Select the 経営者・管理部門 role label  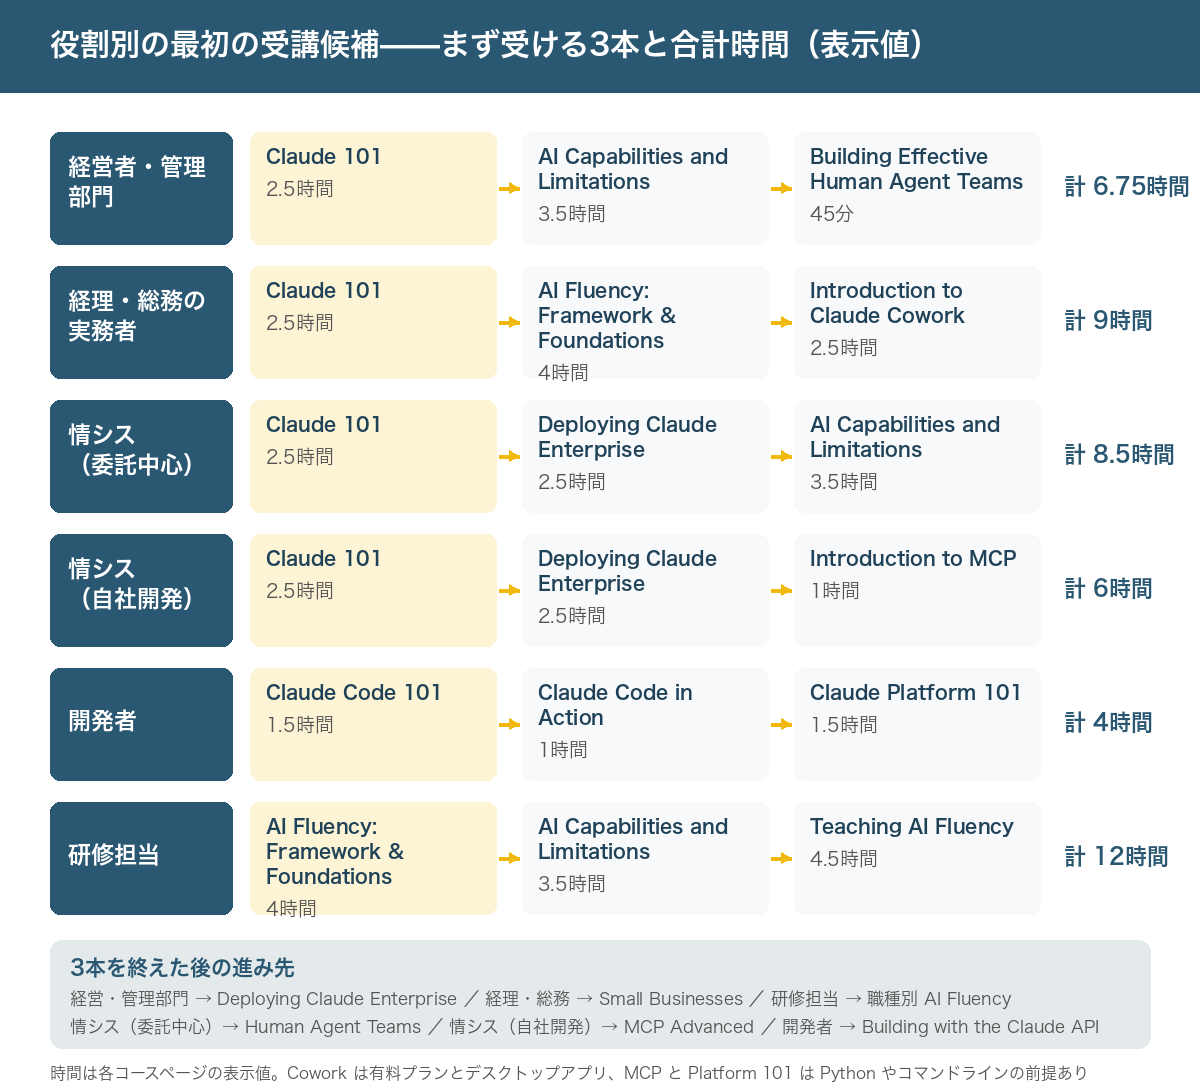[x=141, y=188]
